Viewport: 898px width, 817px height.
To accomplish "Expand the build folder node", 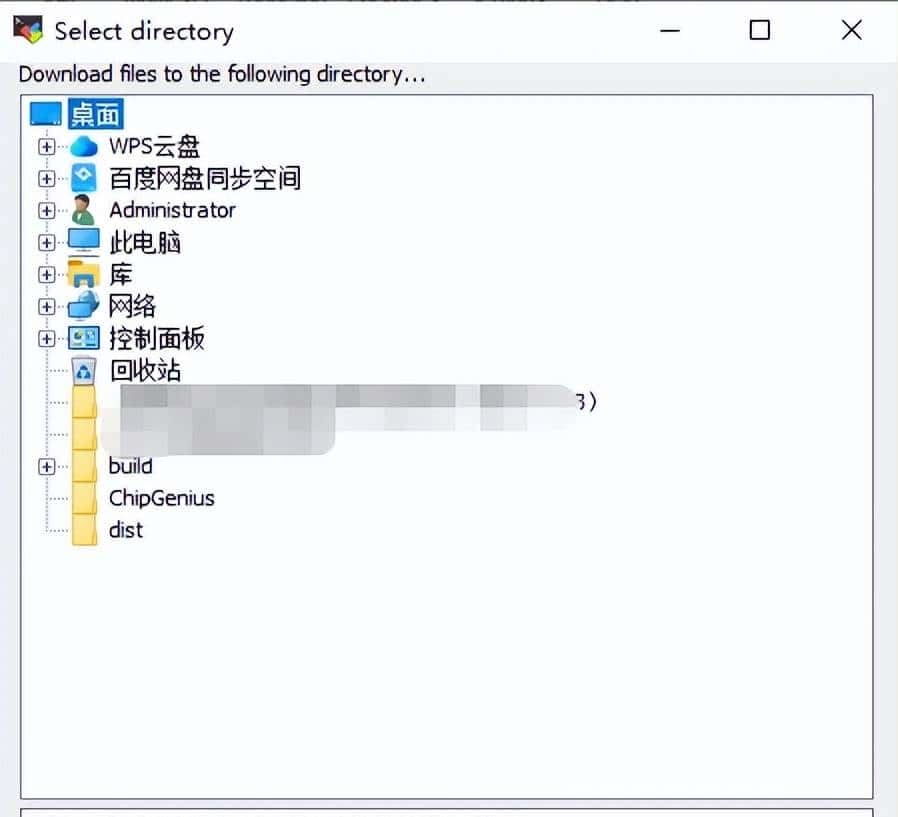I will tap(46, 466).
